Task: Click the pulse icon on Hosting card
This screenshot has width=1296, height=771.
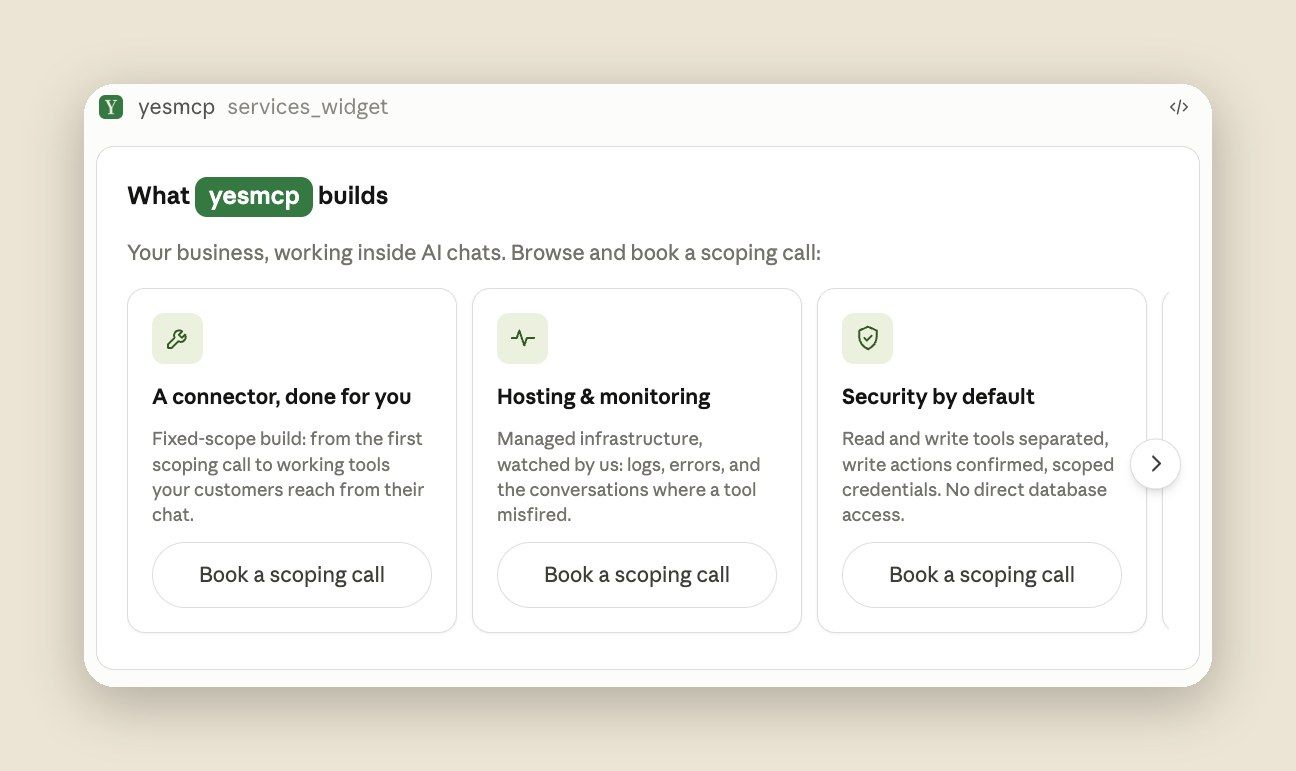Action: click(522, 338)
